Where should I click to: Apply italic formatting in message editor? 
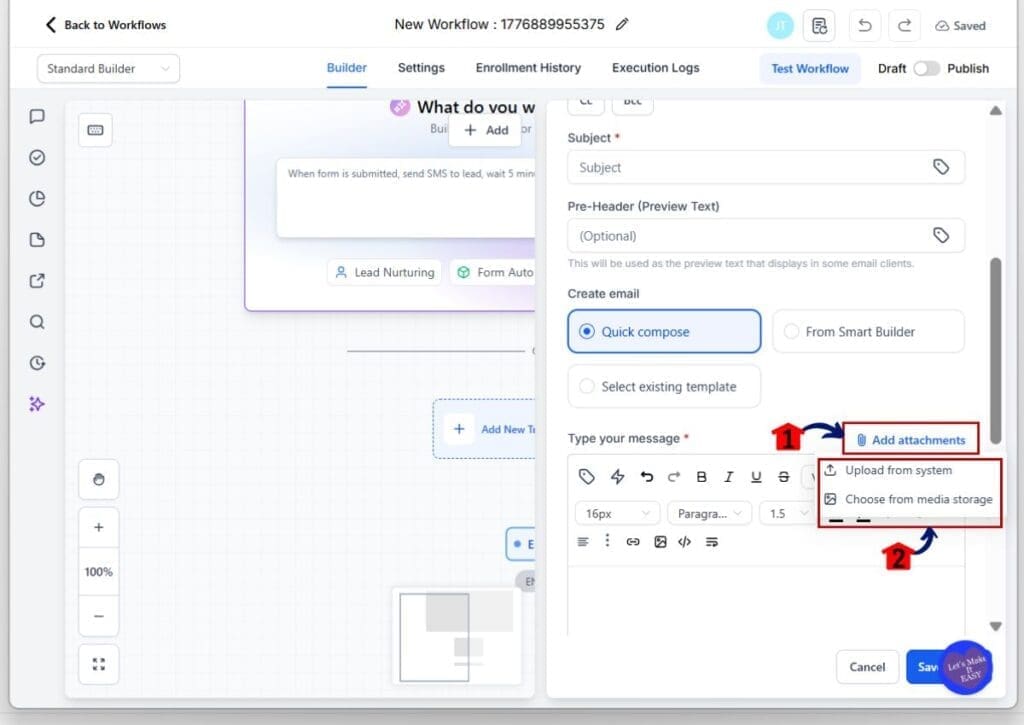pyautogui.click(x=729, y=477)
